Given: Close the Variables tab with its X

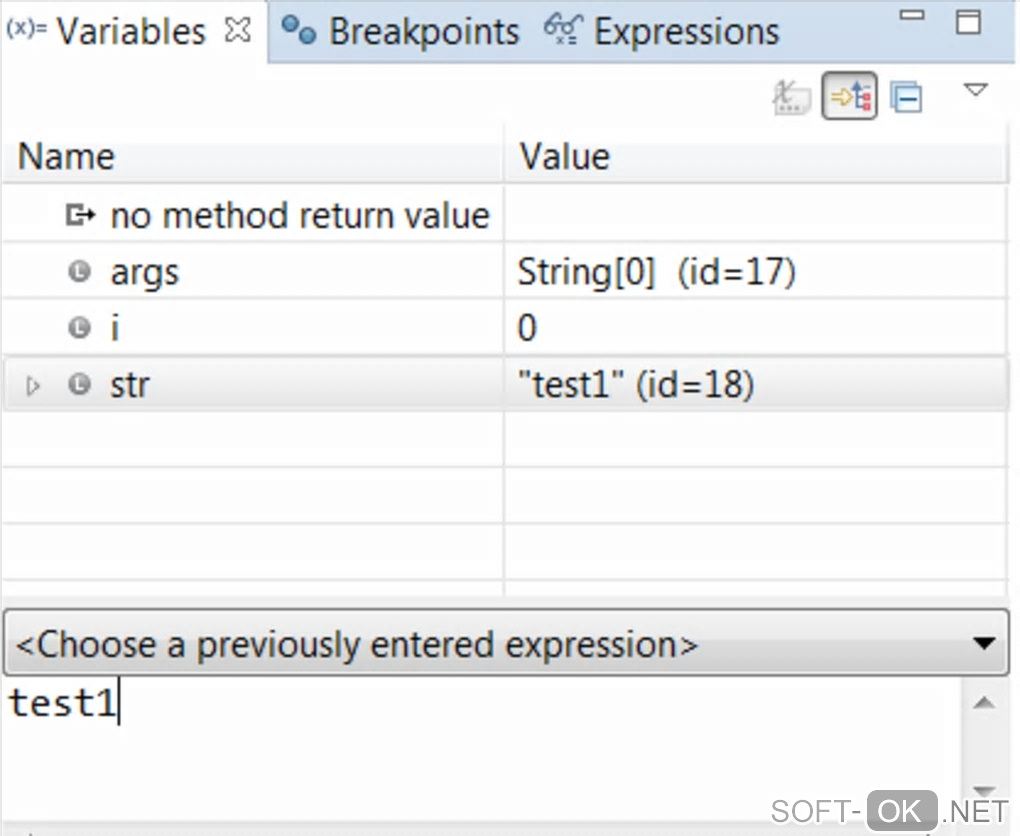Looking at the screenshot, I should point(238,31).
